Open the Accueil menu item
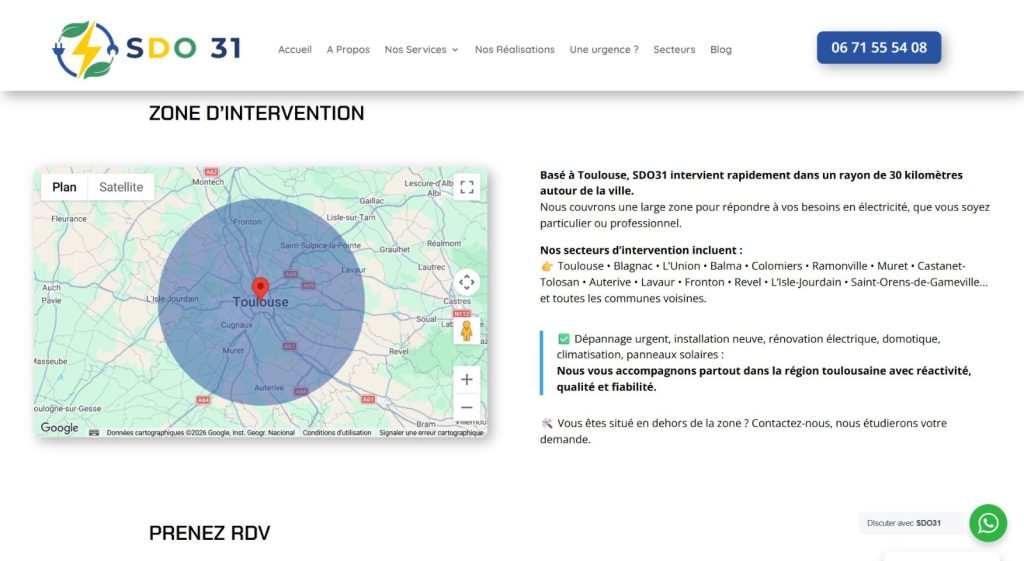 (295, 50)
